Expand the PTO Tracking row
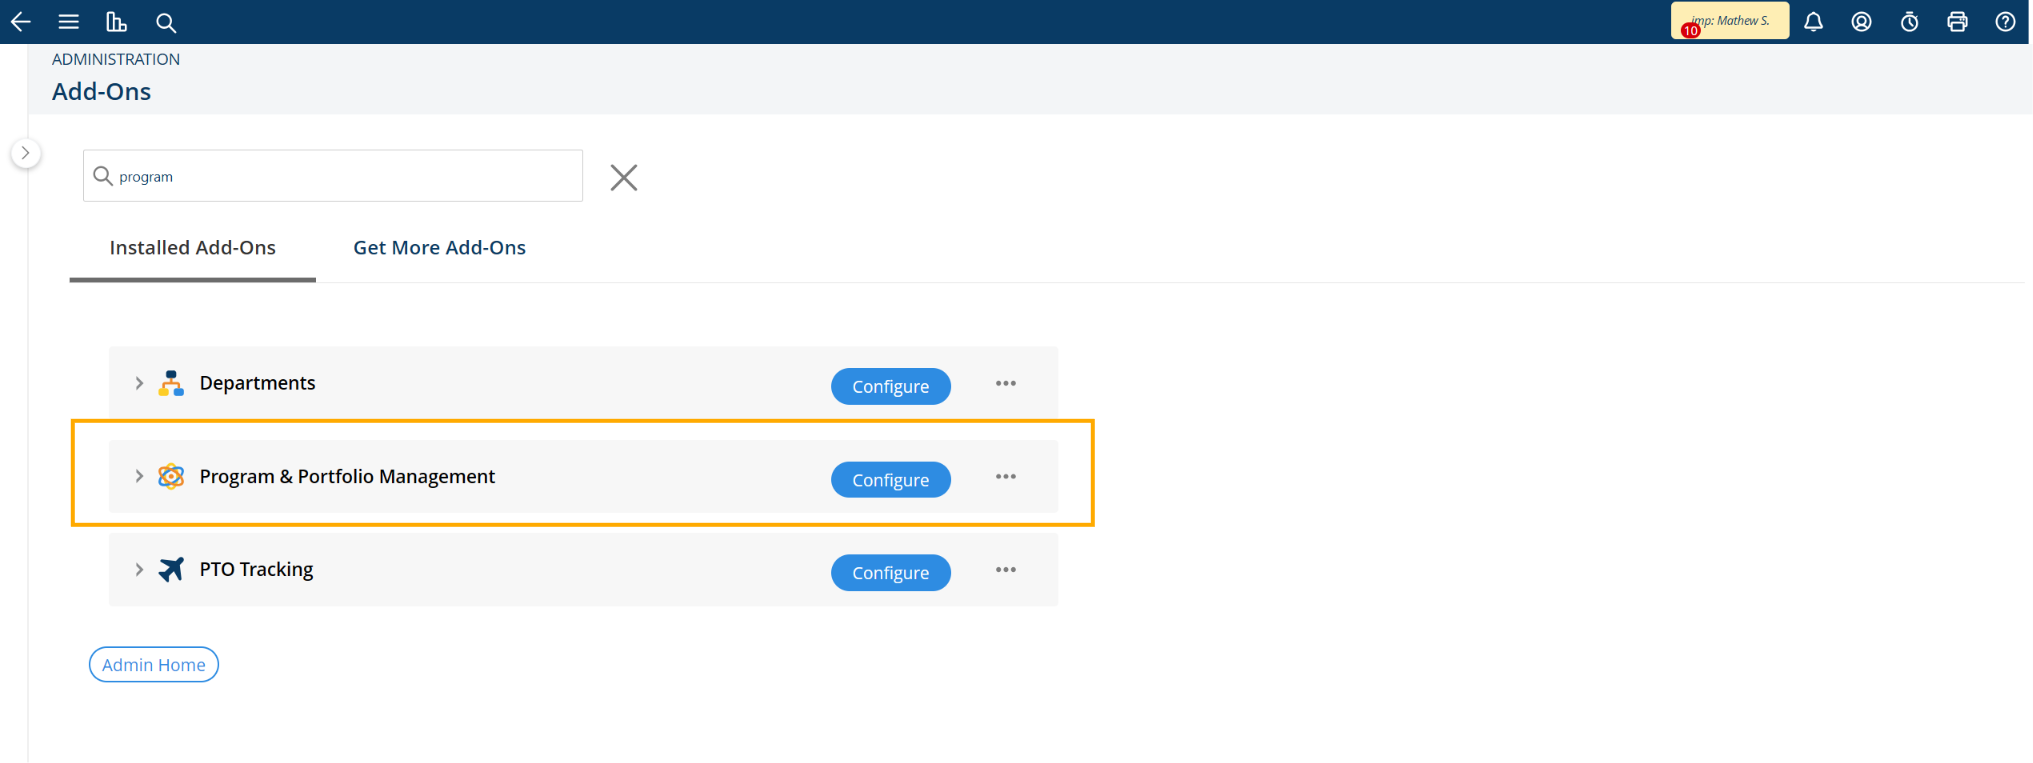 pos(139,569)
